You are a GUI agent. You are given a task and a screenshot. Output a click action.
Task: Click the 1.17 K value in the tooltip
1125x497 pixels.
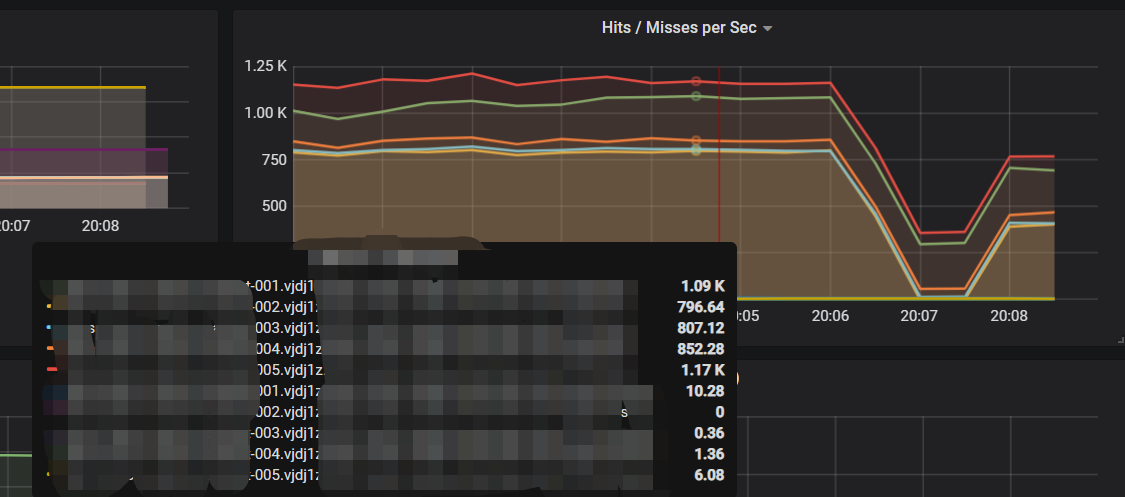tap(703, 370)
